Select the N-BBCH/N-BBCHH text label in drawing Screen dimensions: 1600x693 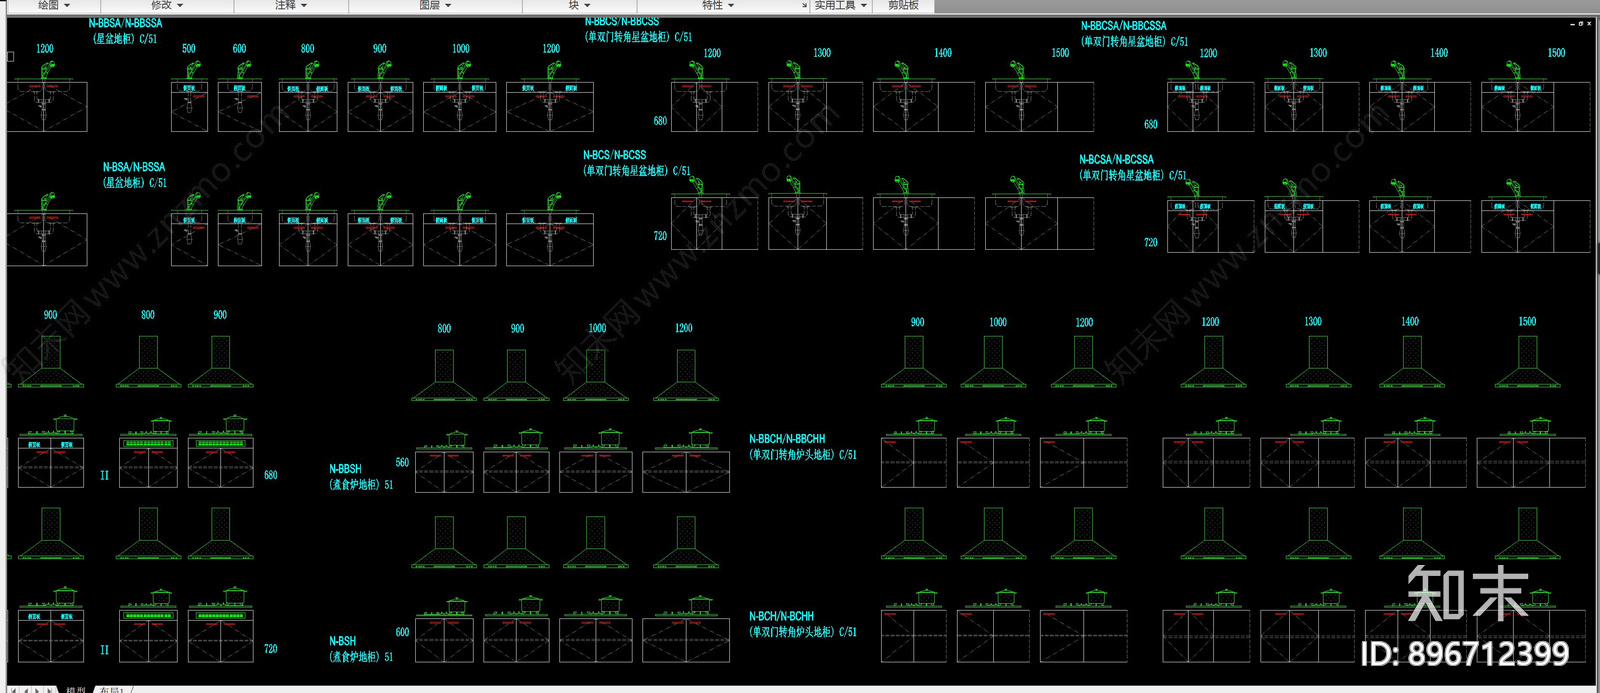pyautogui.click(x=787, y=439)
